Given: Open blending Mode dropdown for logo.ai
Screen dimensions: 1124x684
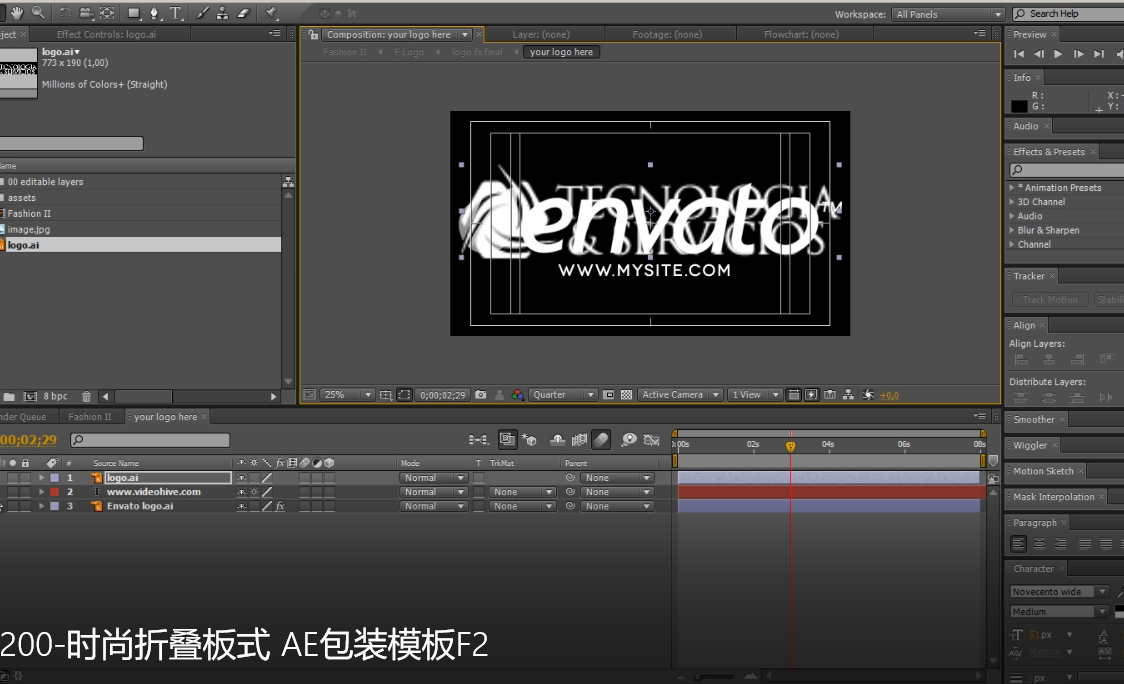Looking at the screenshot, I should pyautogui.click(x=434, y=478).
